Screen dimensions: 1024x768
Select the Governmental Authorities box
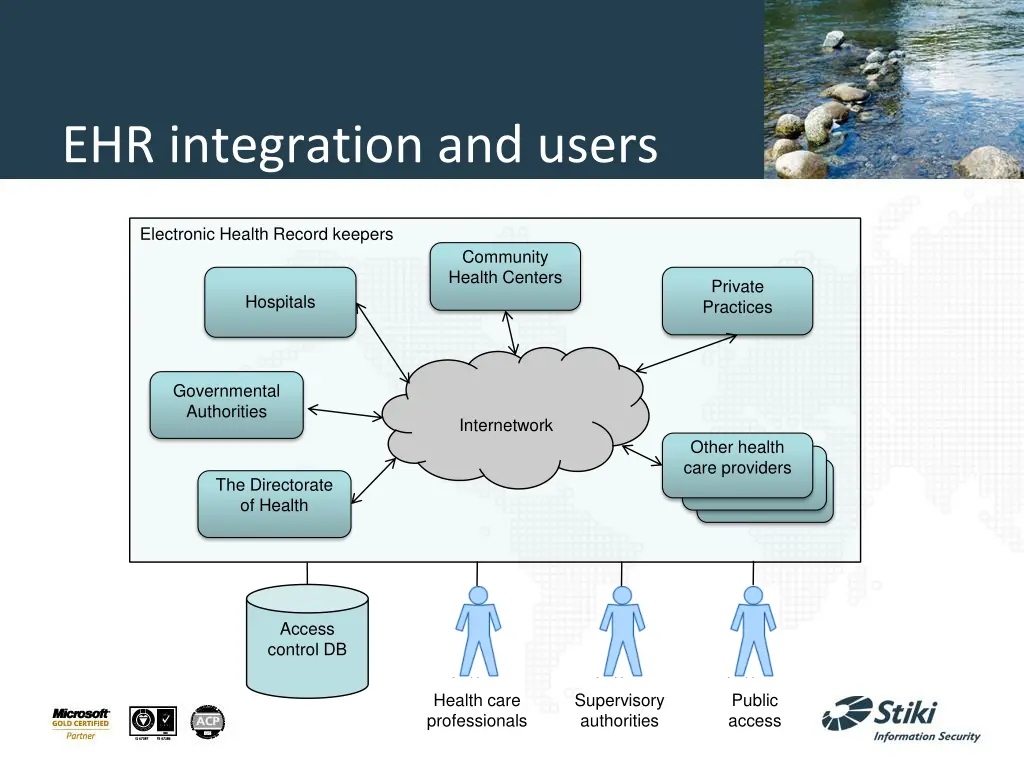(x=226, y=405)
